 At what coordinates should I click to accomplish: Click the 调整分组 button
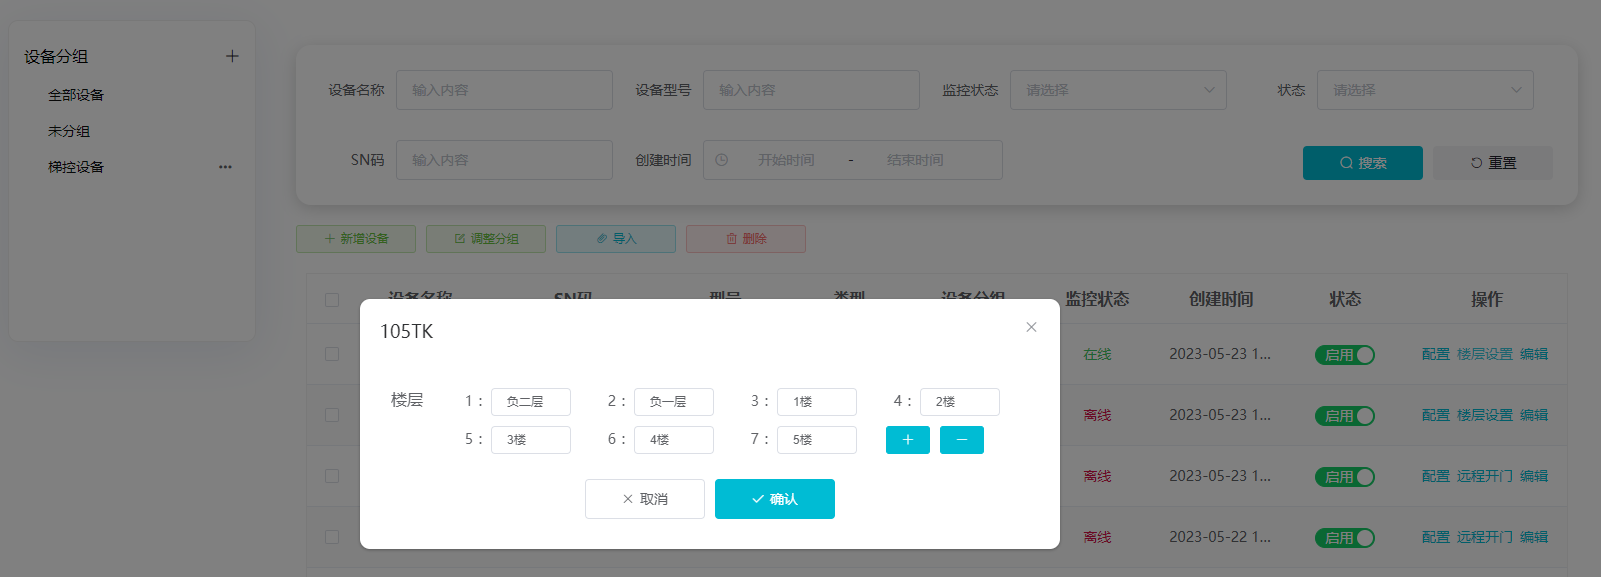(486, 239)
